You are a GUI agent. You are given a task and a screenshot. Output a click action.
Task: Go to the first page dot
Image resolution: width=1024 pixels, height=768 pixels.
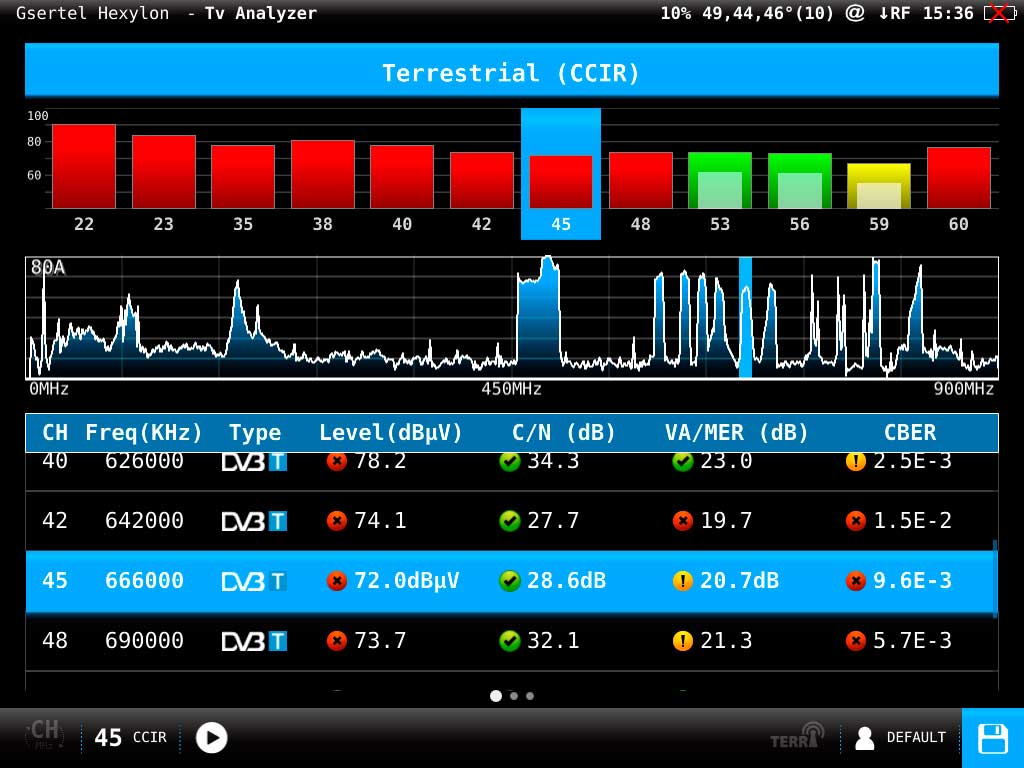[496, 696]
